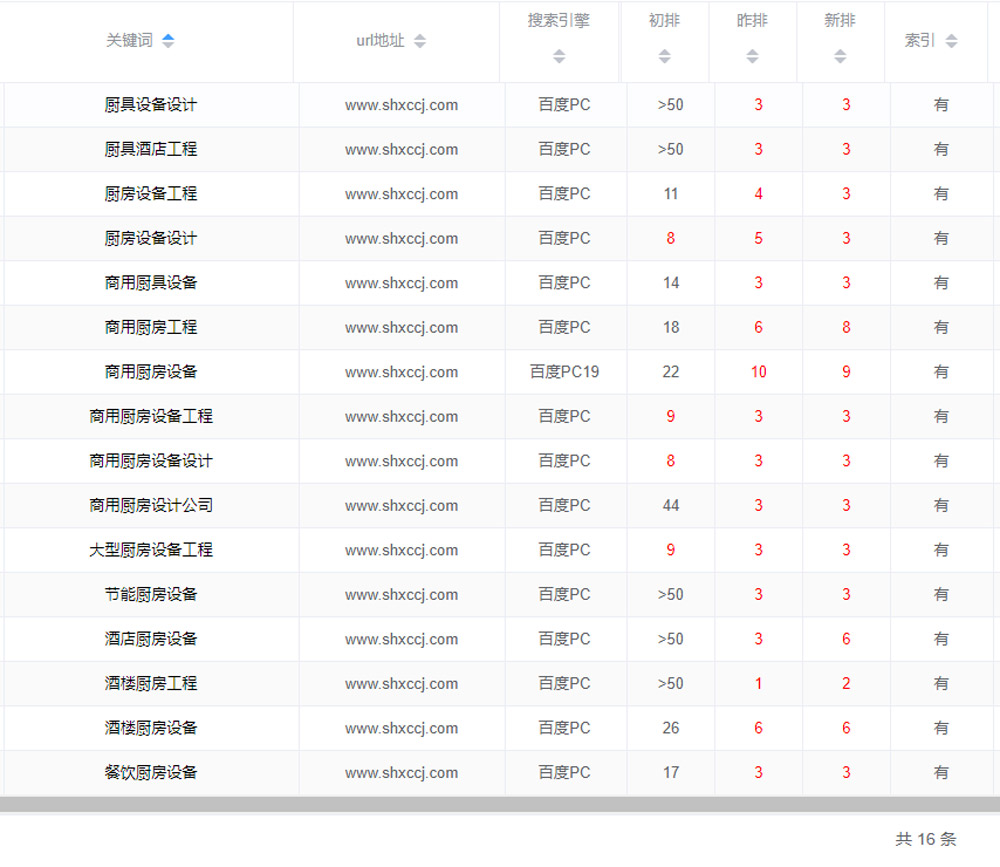The width and height of the screenshot is (1000, 867).
Task: Click the sort arrows beside url地址 header
Action: 420,41
